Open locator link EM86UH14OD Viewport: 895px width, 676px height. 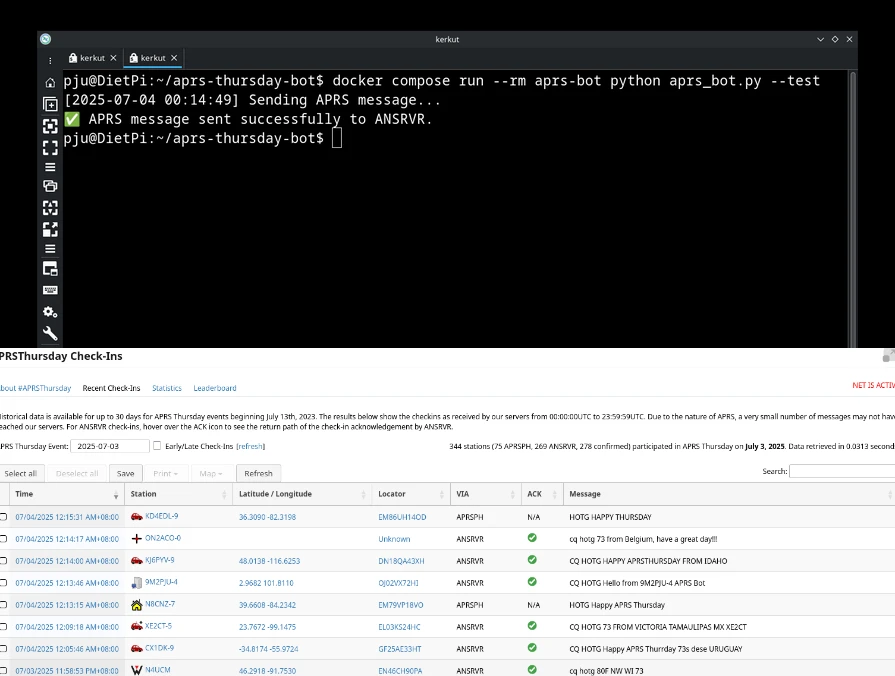(x=402, y=517)
